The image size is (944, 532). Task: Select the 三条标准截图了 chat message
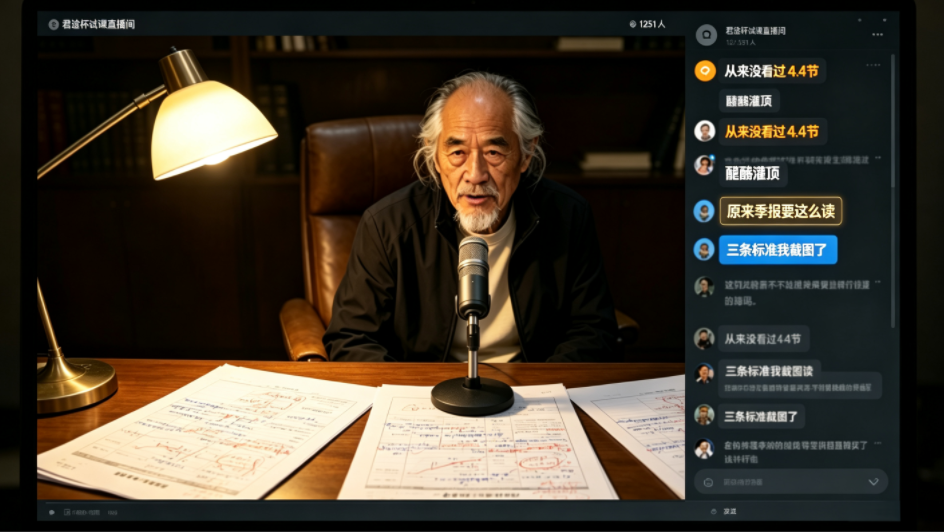click(761, 416)
